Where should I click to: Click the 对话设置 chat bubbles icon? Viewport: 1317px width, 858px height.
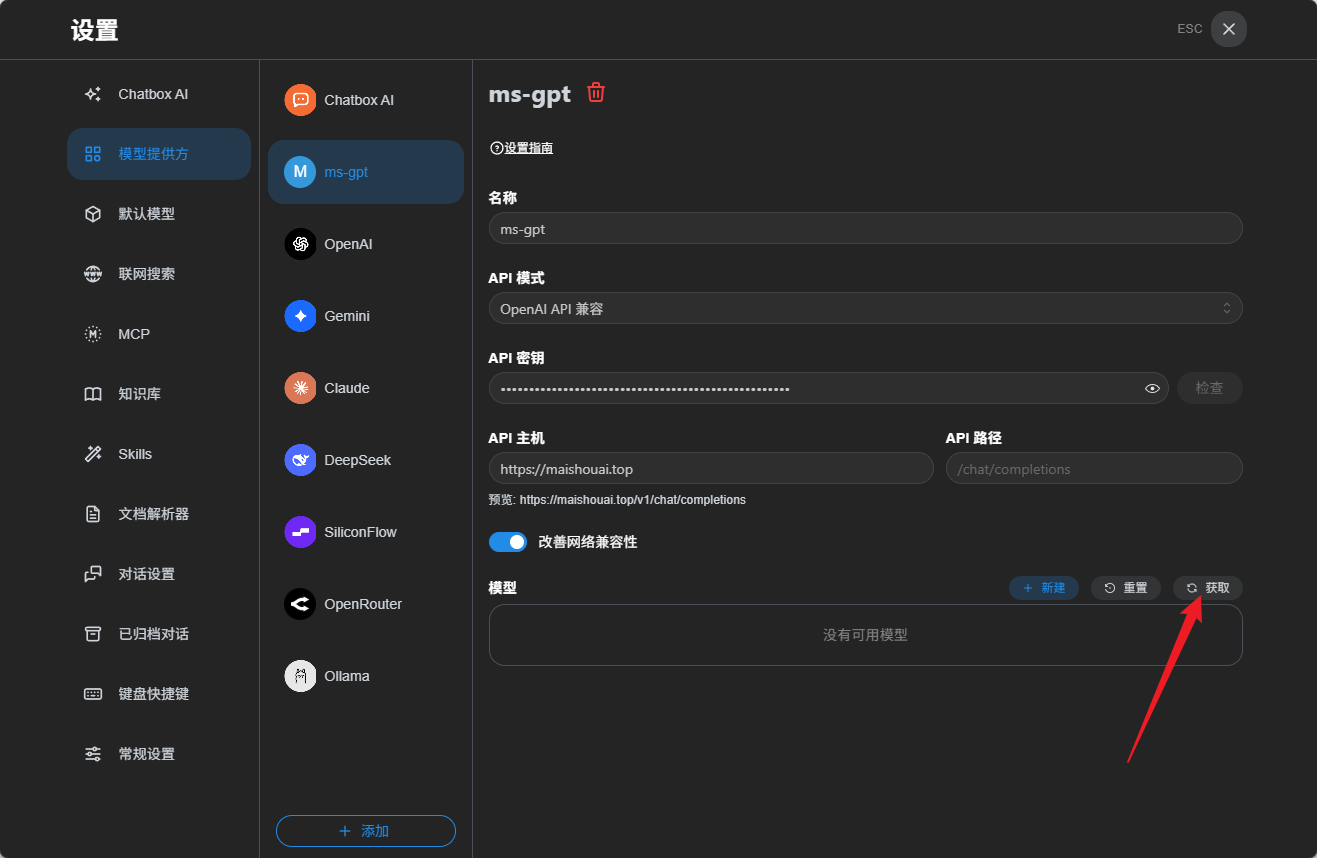[x=93, y=574]
